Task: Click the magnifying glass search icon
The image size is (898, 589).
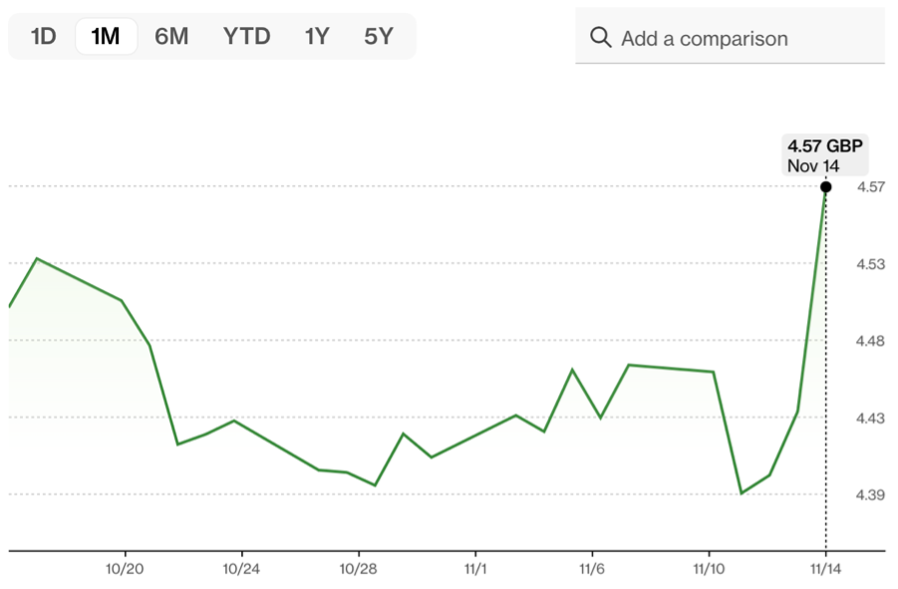Action: [x=601, y=38]
